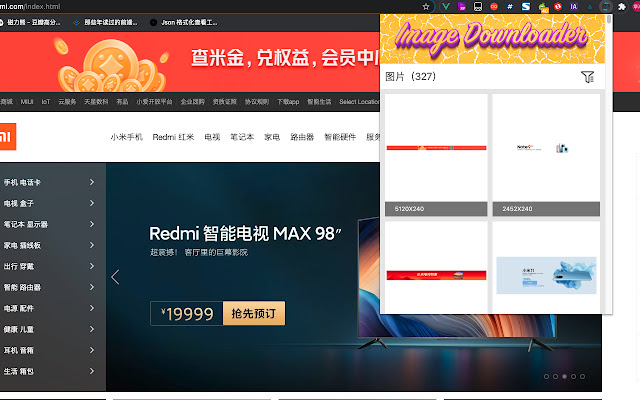Open the 家电 nav menu
Image resolution: width=640 pixels, height=400 pixels.
point(272,137)
